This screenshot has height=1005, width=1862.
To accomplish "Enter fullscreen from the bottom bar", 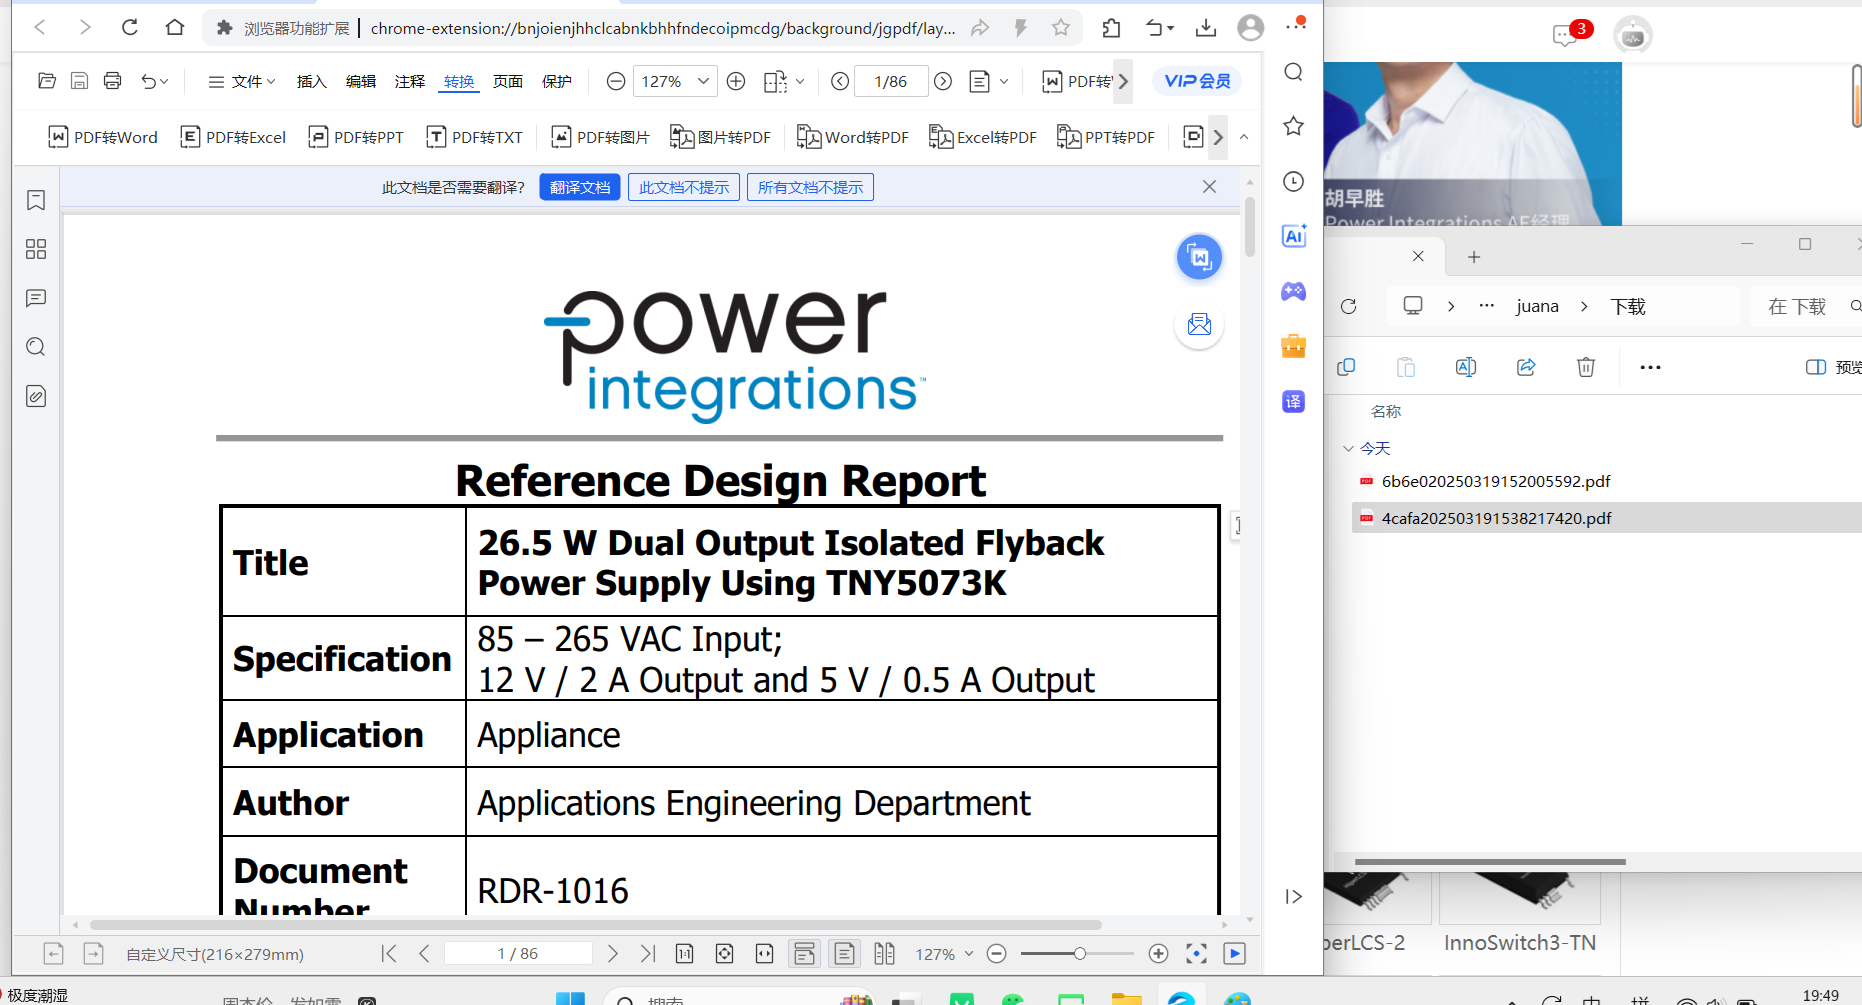I will coord(1196,954).
